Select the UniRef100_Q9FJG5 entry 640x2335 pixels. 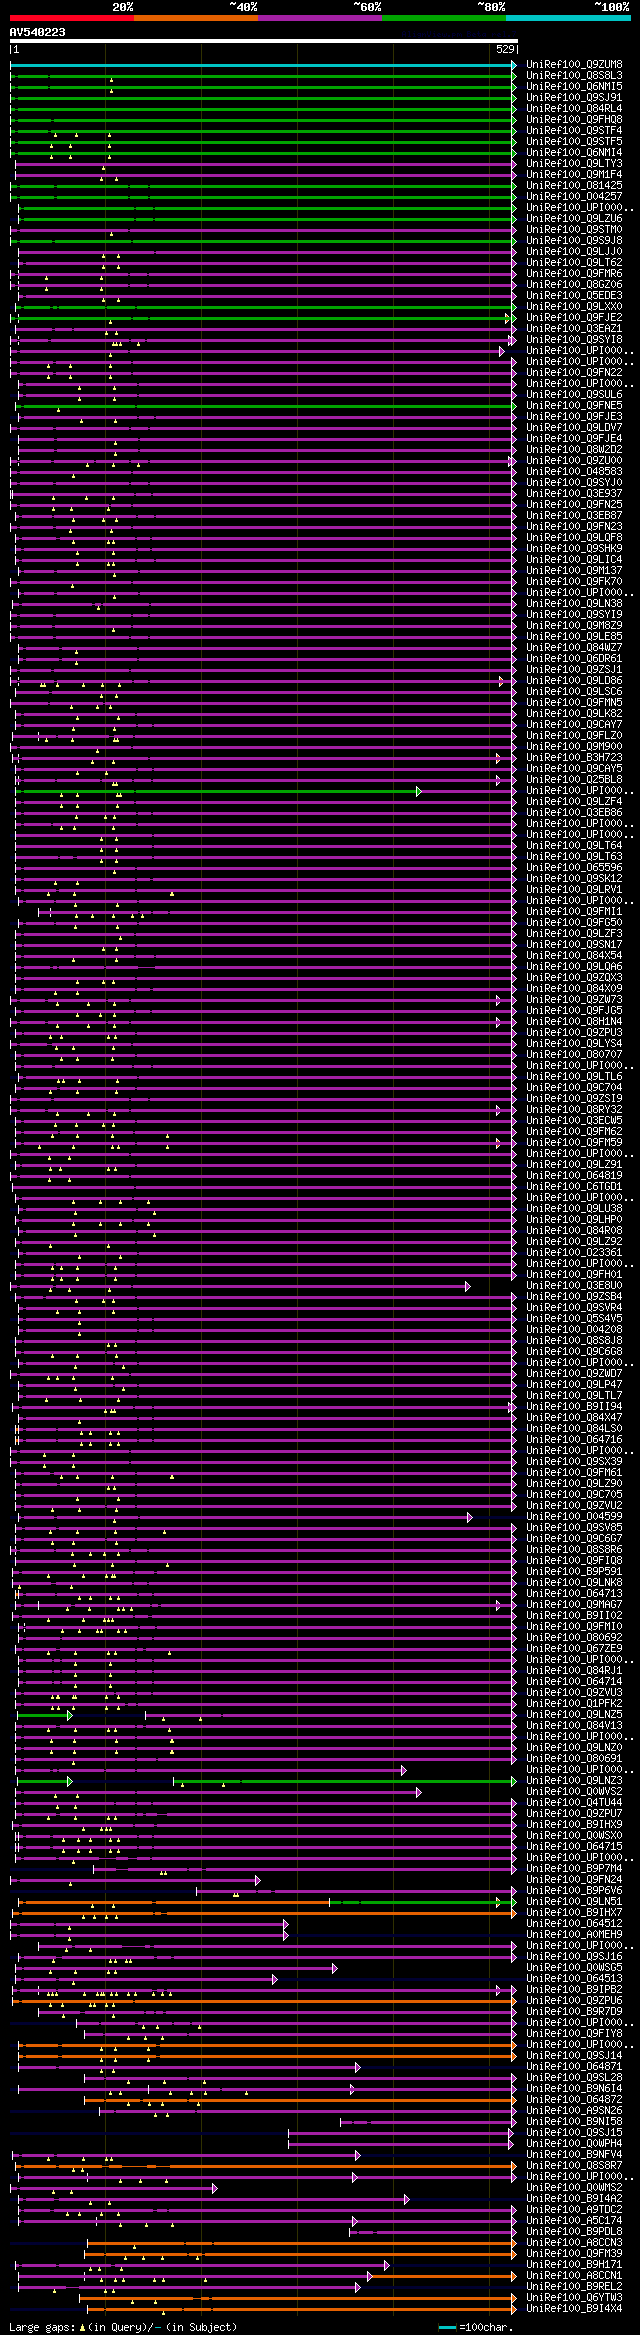point(574,1011)
